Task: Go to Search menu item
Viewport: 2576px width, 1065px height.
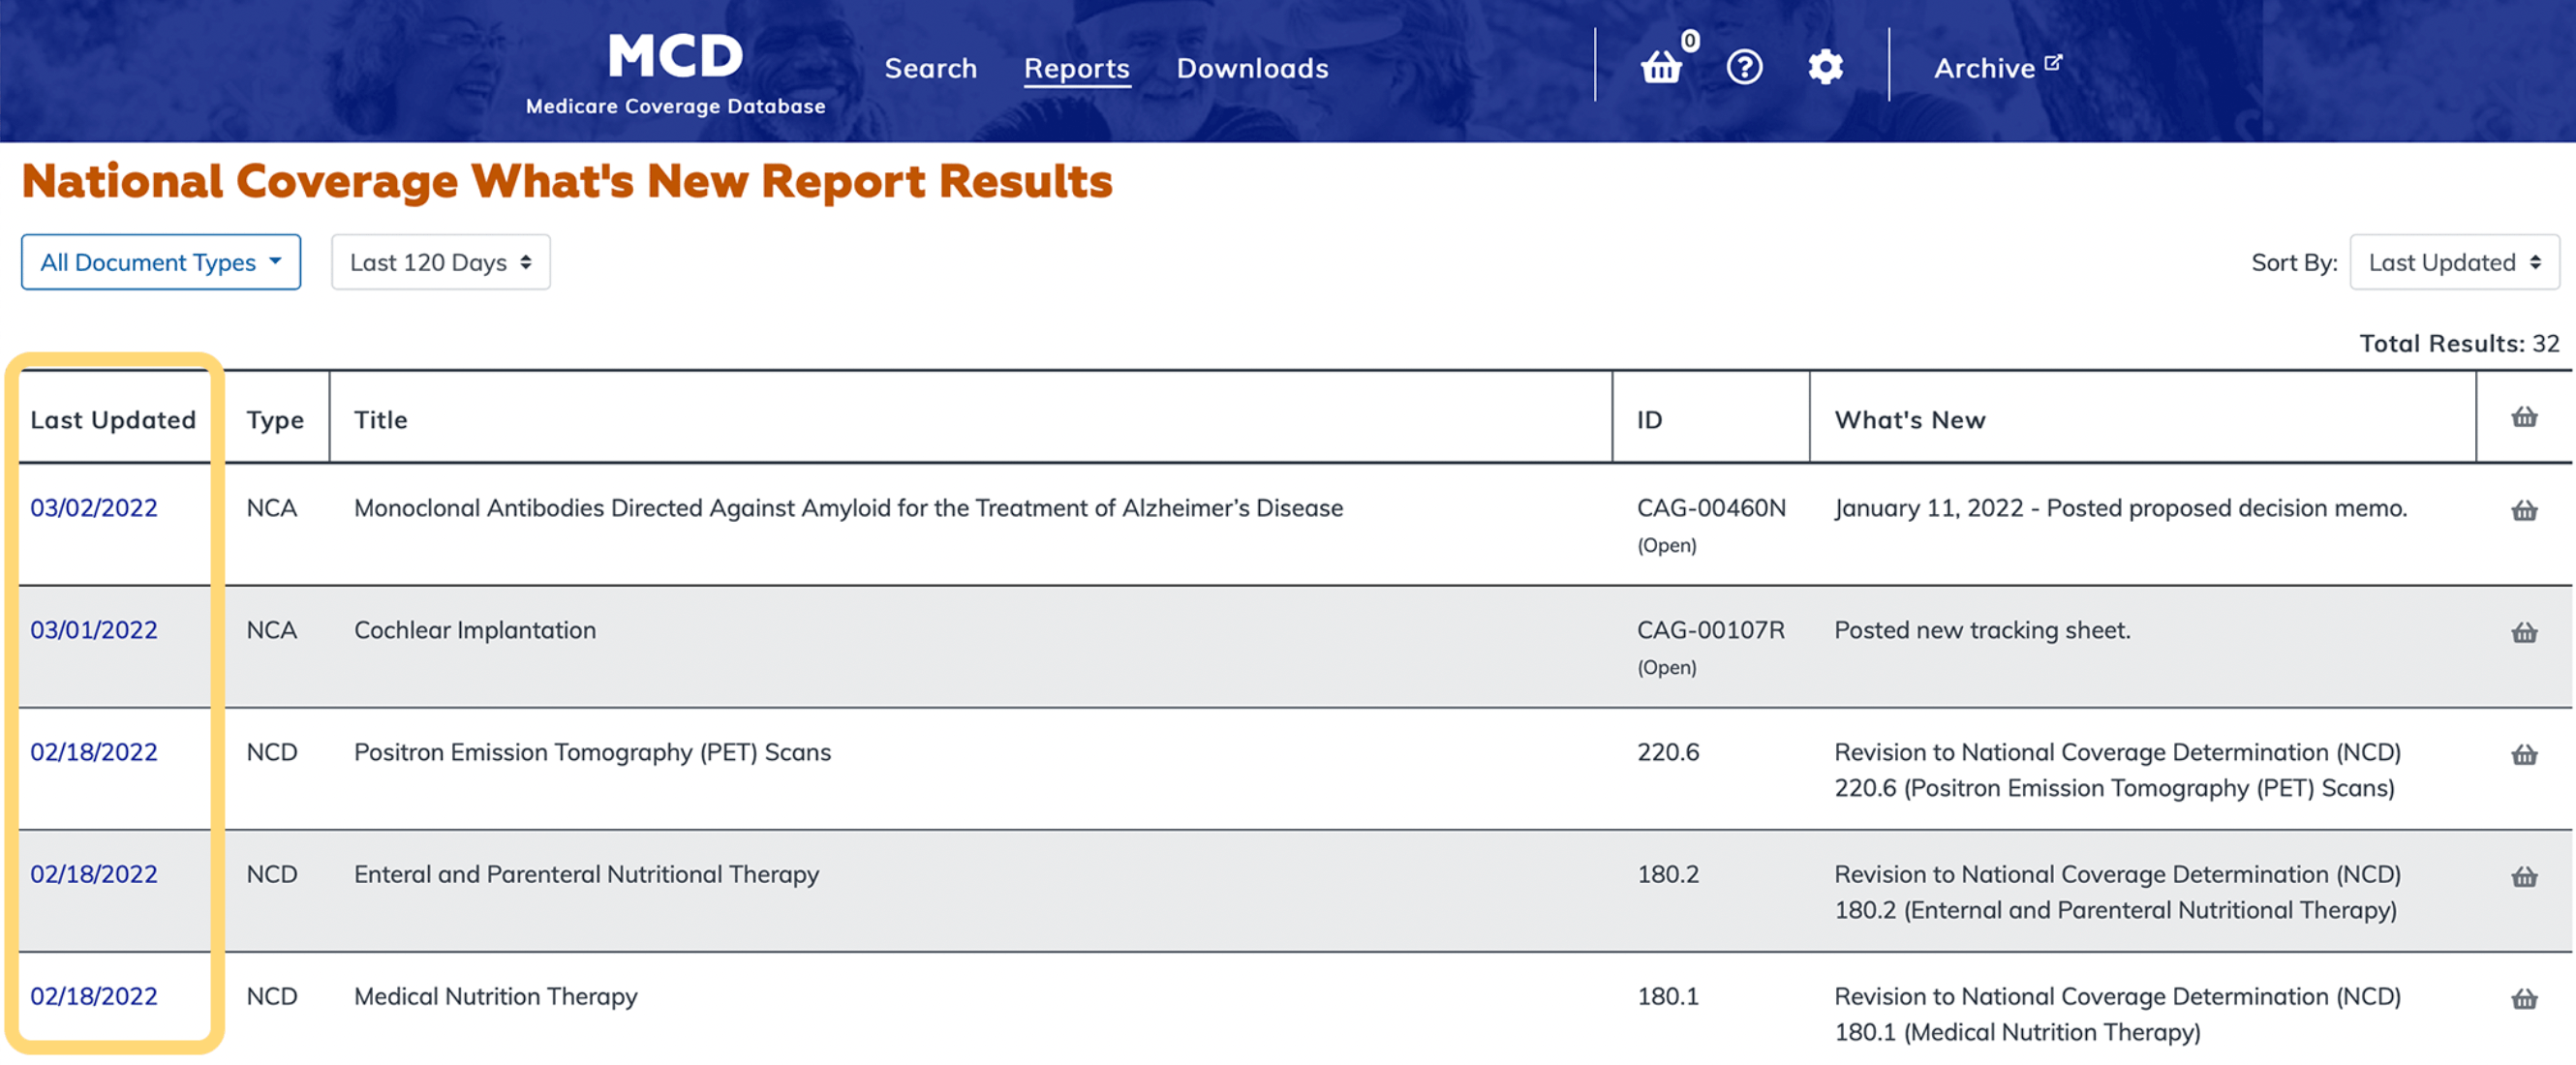Action: pos(930,68)
